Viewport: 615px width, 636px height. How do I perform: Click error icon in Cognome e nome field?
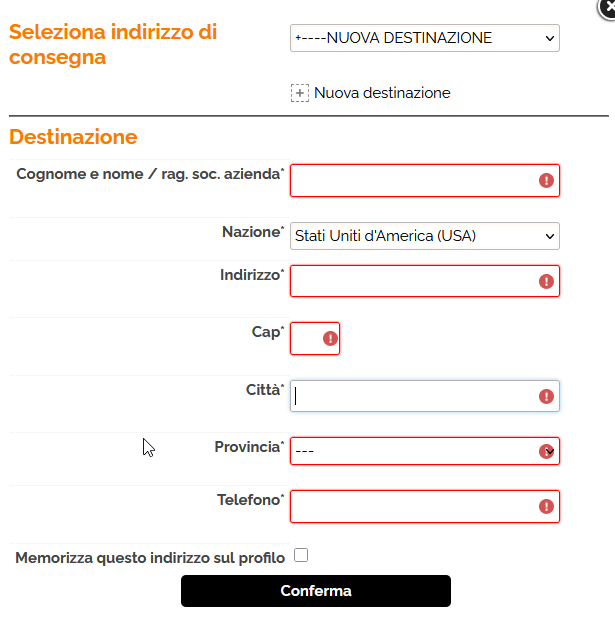point(546,180)
